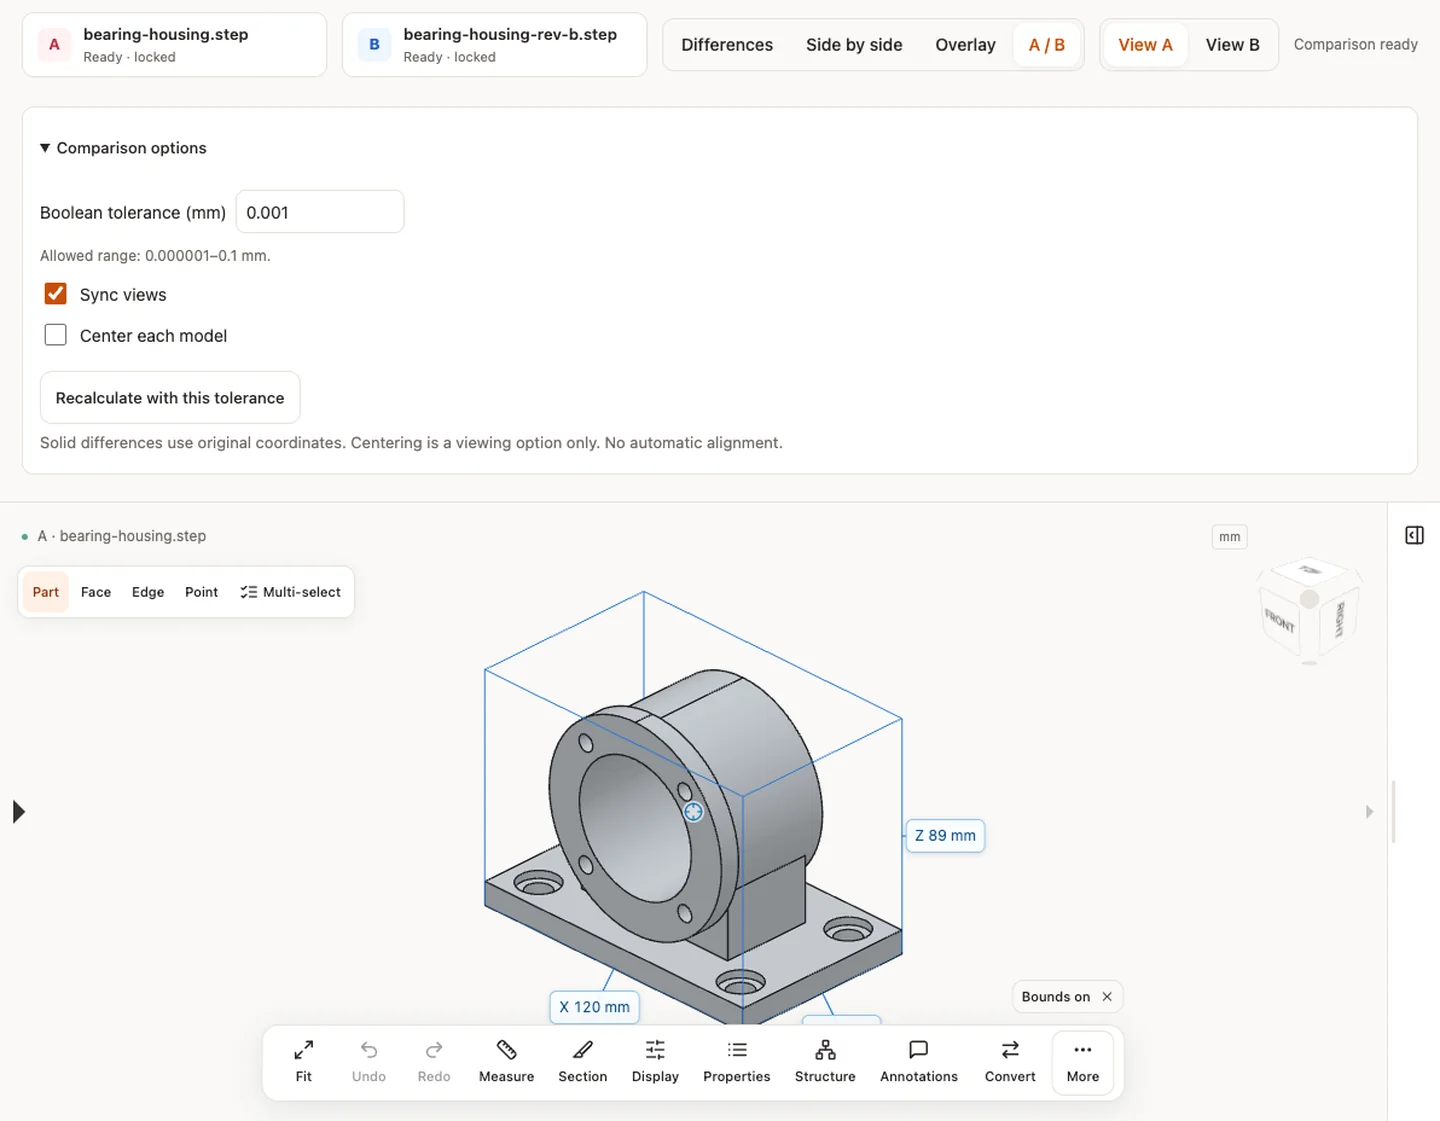Collapse Comparison options section
The width and height of the screenshot is (1440, 1121).
[123, 148]
